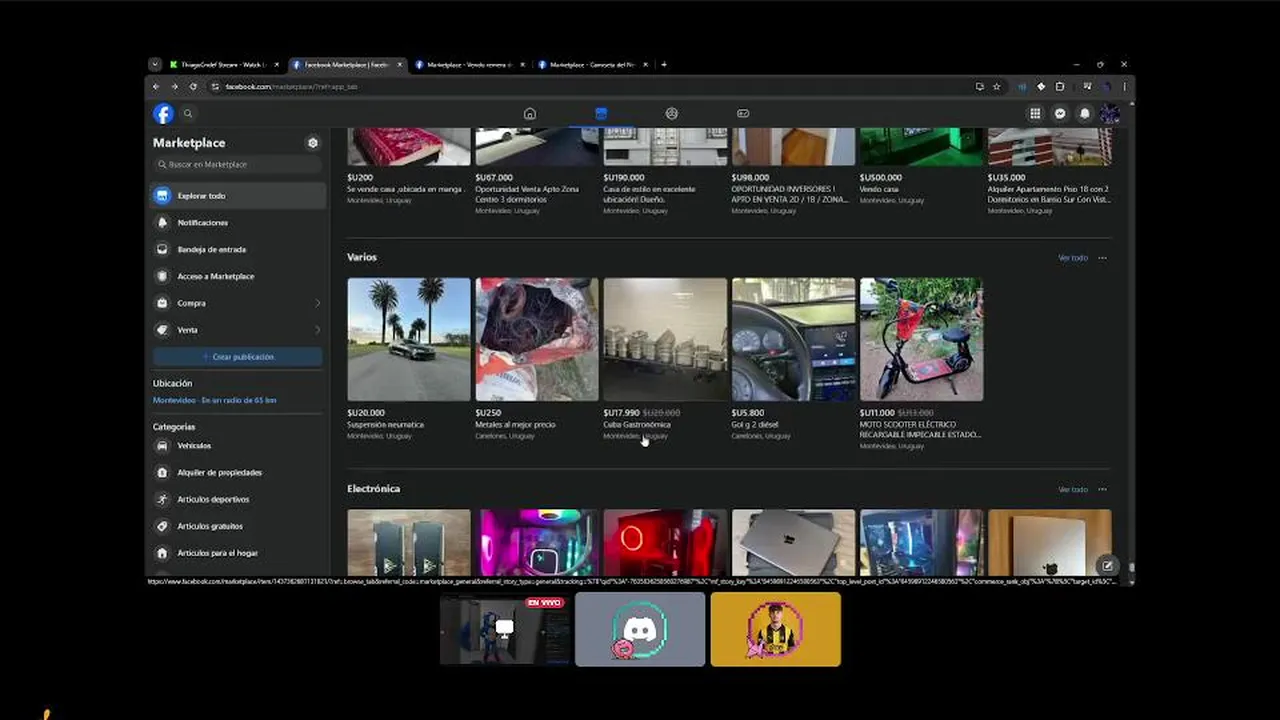
Task: Open the Gol g 2 diésel listing photo
Action: pyautogui.click(x=793, y=339)
